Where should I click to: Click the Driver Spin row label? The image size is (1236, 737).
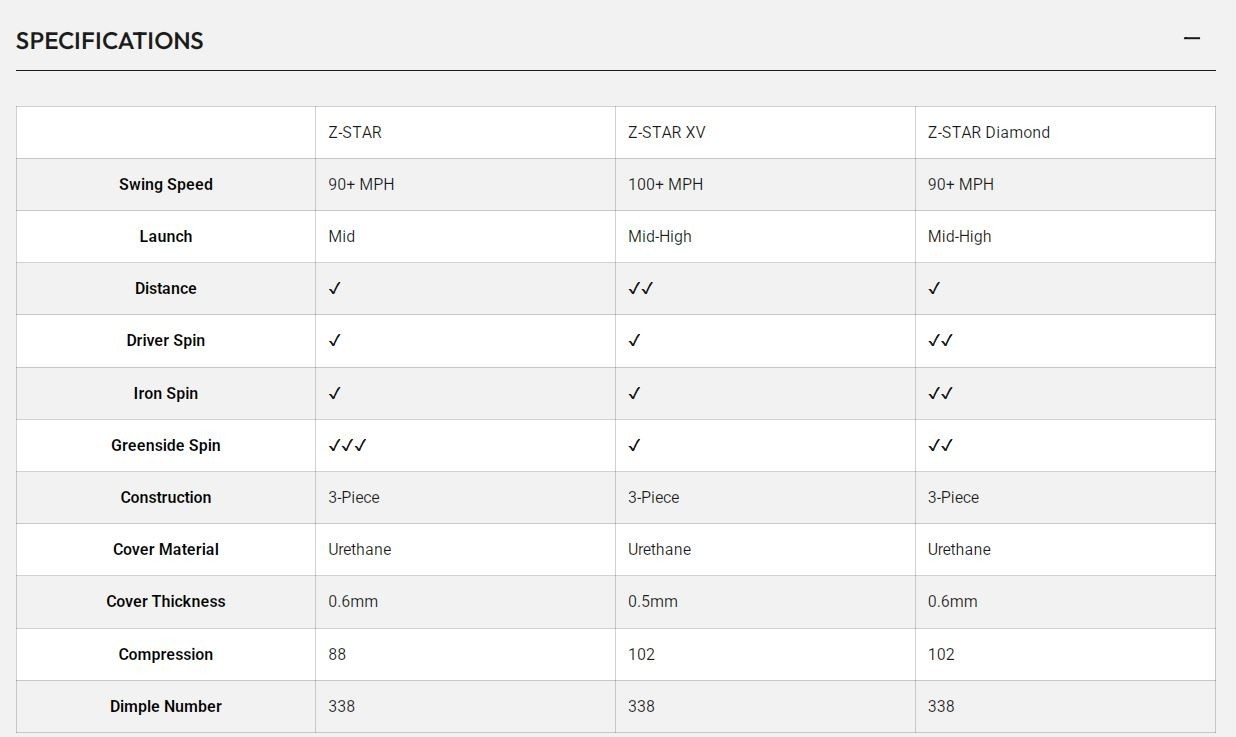(x=166, y=340)
